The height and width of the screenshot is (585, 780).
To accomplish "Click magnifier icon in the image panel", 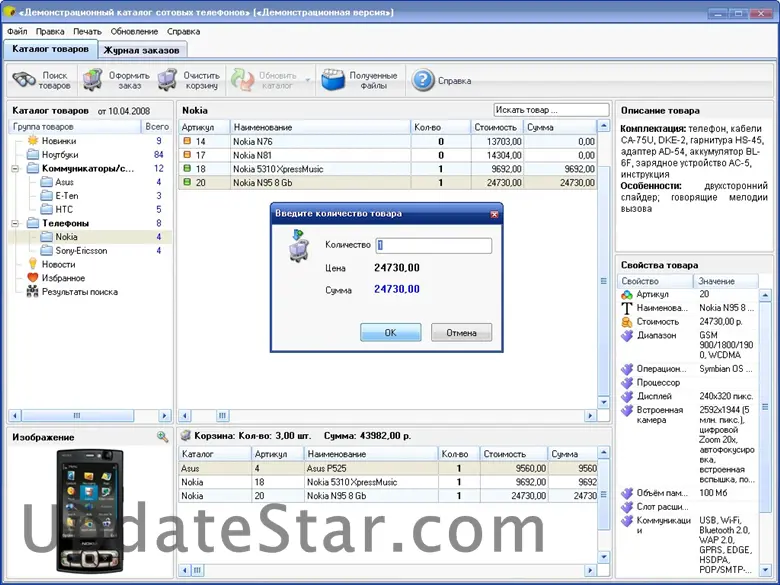I will pos(163,437).
